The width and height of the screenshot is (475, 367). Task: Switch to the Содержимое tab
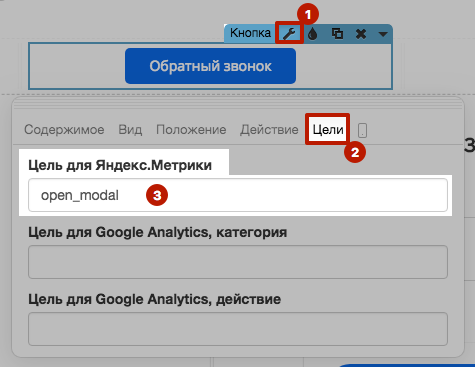tap(64, 129)
